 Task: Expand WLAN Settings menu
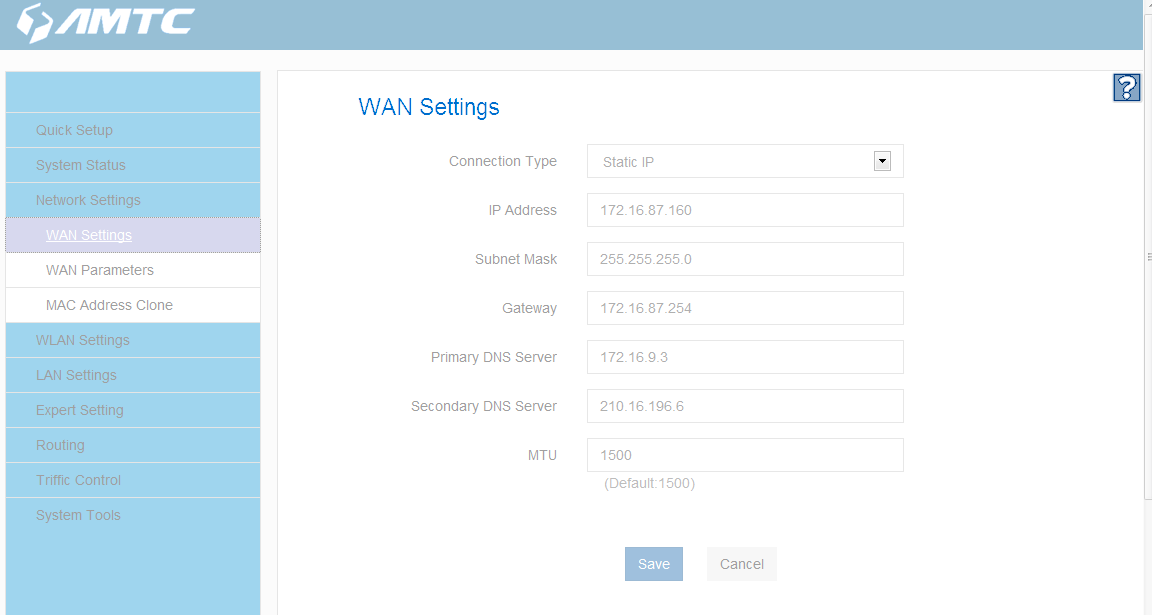click(133, 340)
